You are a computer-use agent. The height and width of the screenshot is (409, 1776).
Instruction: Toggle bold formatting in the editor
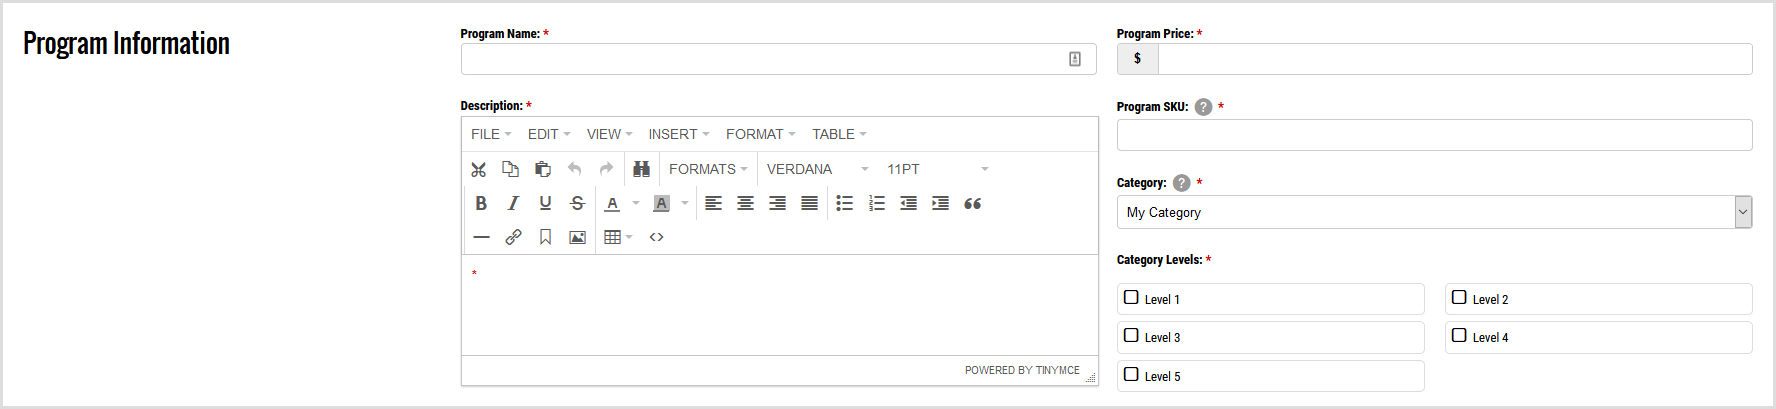(x=481, y=203)
